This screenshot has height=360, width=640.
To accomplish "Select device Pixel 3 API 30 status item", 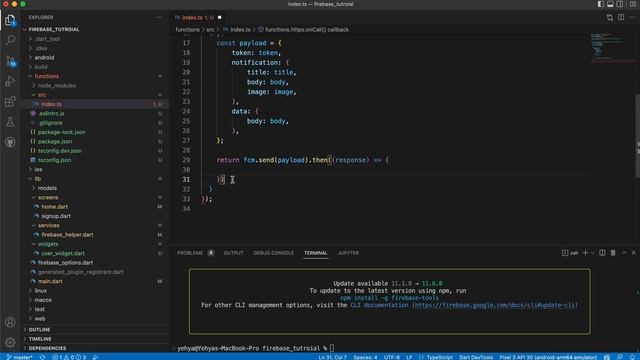I will [548, 357].
